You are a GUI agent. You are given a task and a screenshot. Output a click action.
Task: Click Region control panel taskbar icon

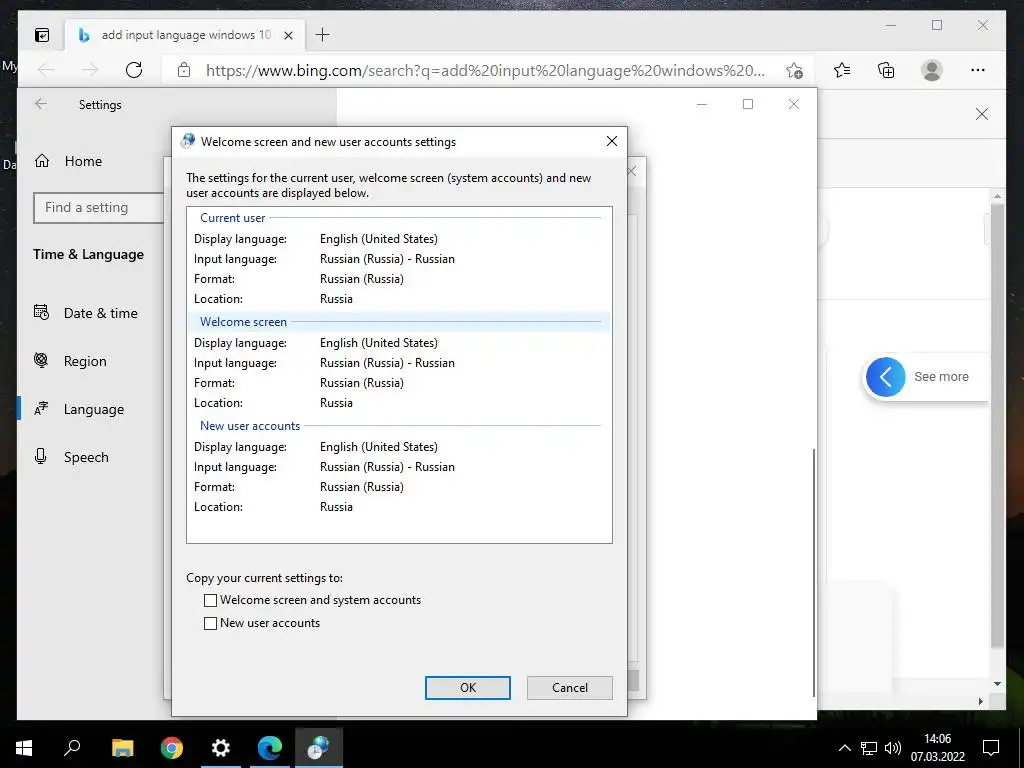[x=319, y=748]
